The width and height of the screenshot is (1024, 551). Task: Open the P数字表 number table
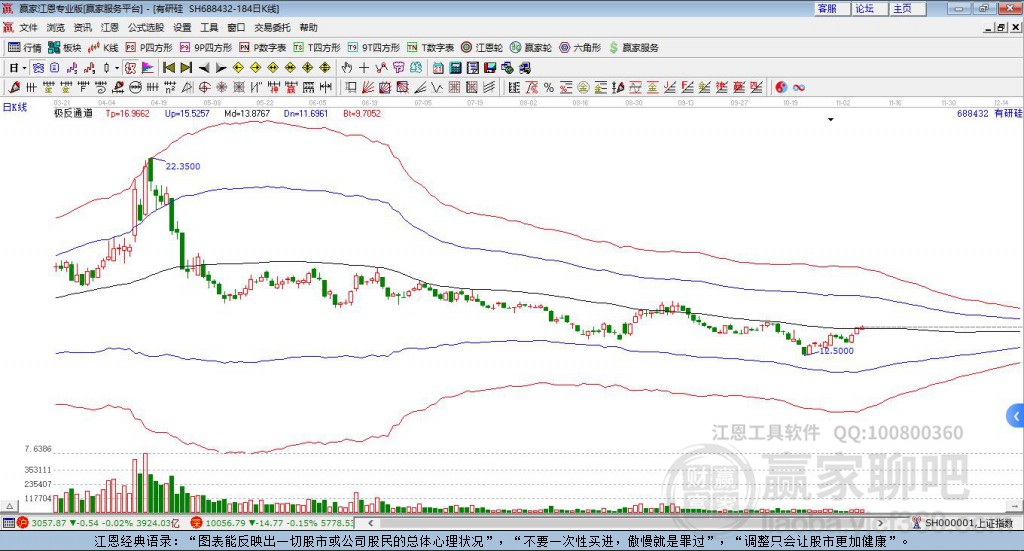pos(263,48)
